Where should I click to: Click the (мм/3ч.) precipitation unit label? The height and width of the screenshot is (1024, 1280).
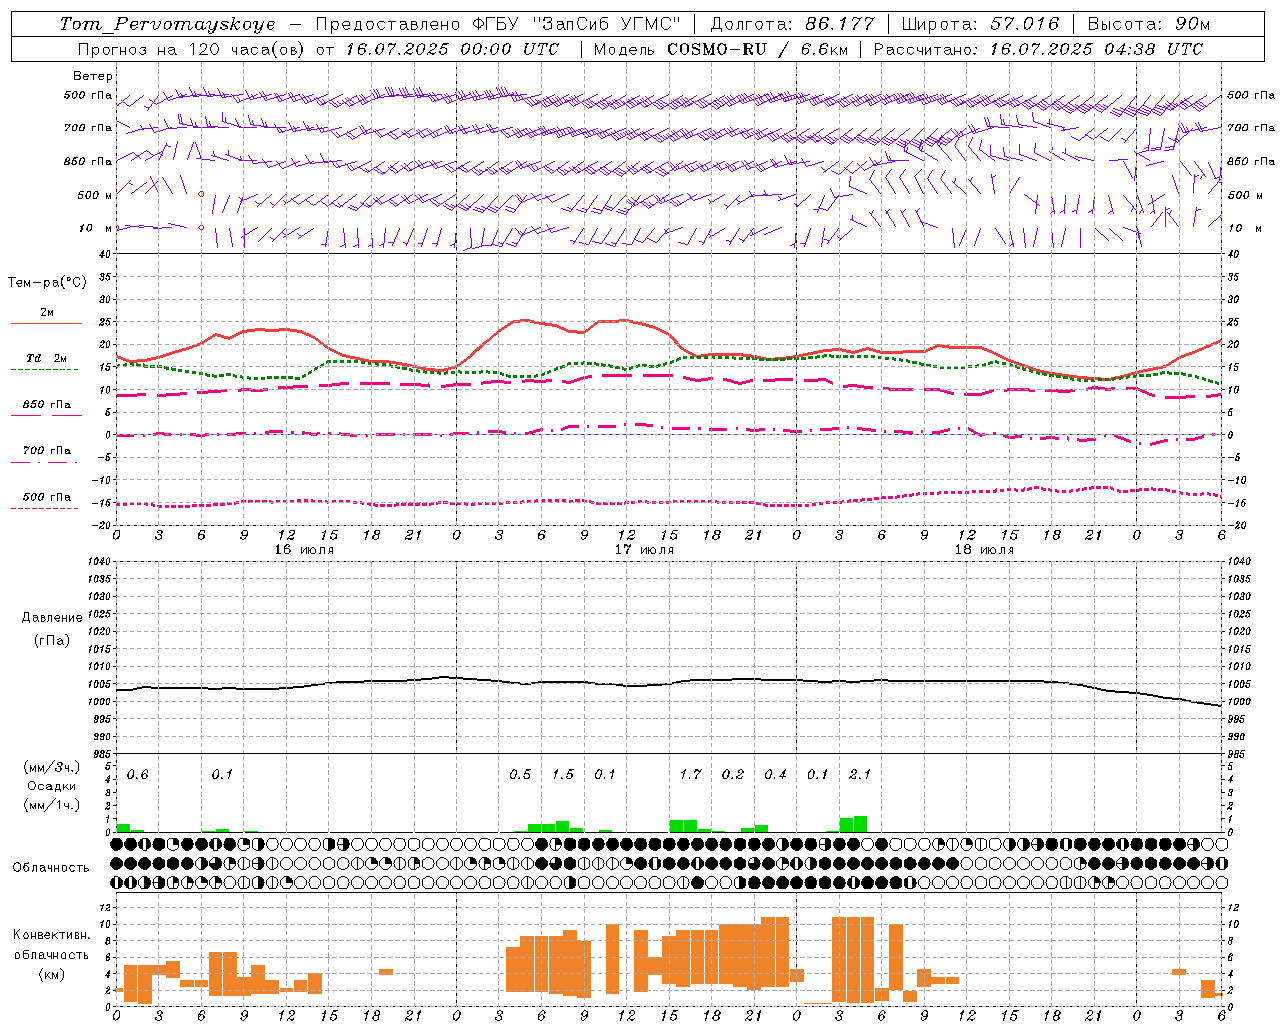[52, 768]
